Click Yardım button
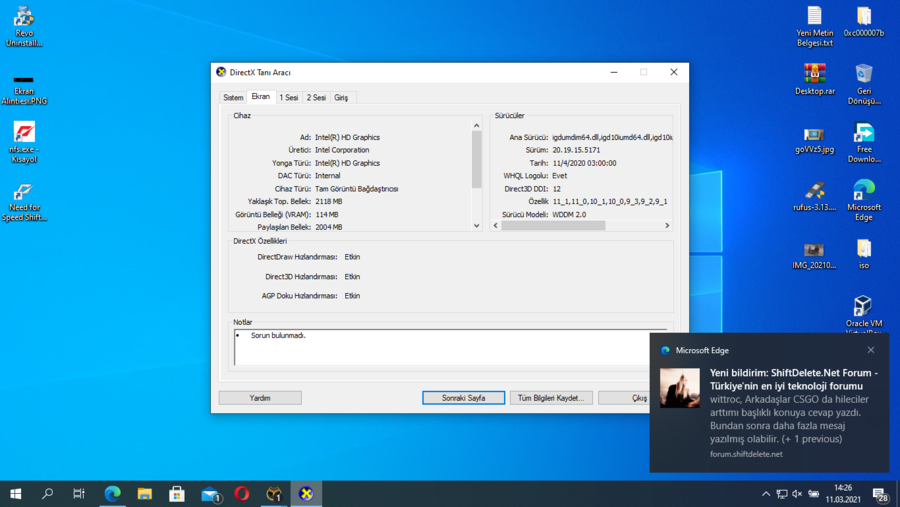Viewport: 900px width, 507px height. (x=260, y=398)
